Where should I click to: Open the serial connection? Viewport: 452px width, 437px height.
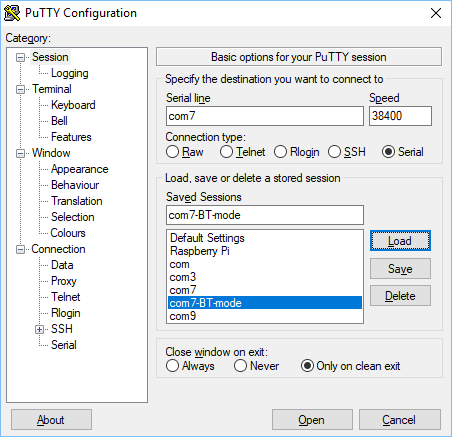click(x=312, y=420)
